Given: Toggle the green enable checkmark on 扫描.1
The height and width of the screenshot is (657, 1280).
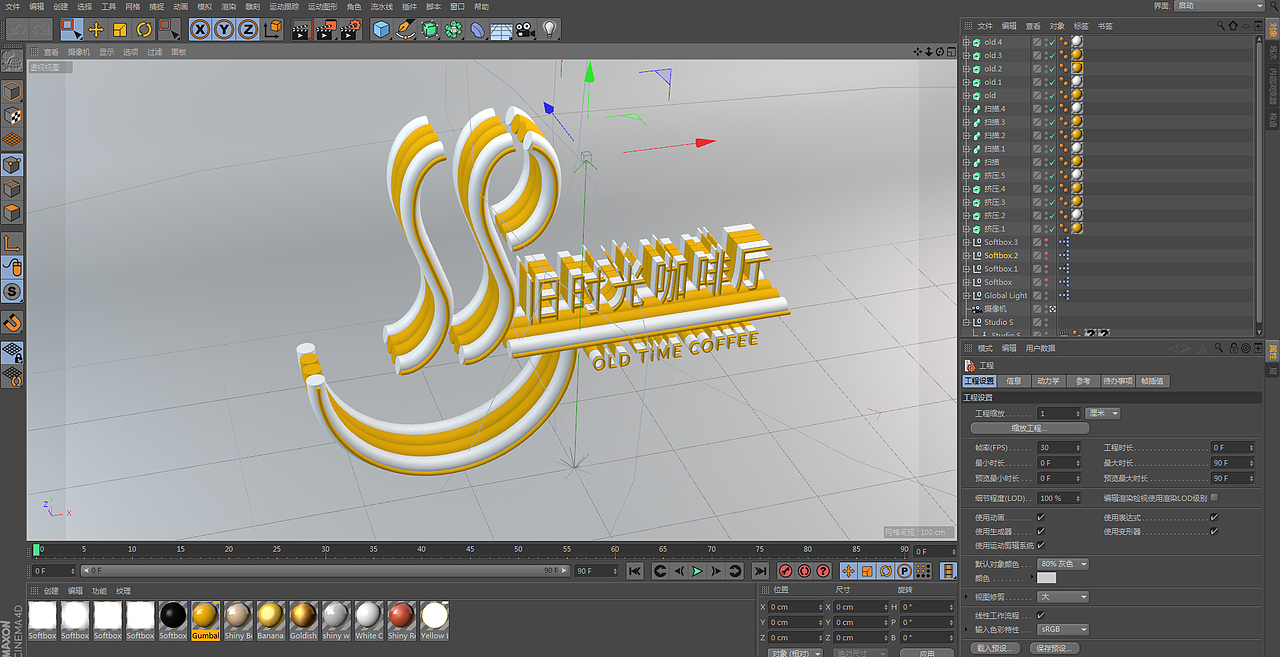Looking at the screenshot, I should [1052, 149].
